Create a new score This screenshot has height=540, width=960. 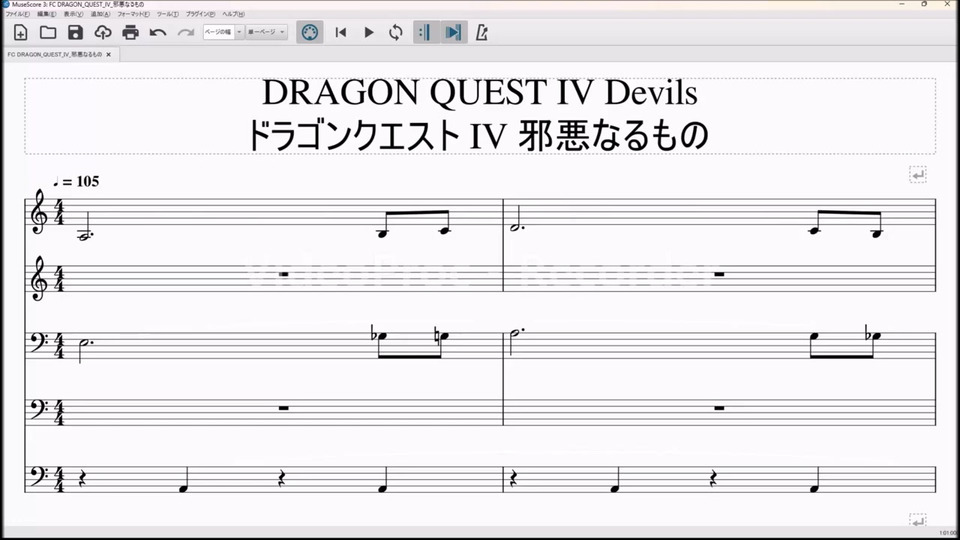[20, 32]
